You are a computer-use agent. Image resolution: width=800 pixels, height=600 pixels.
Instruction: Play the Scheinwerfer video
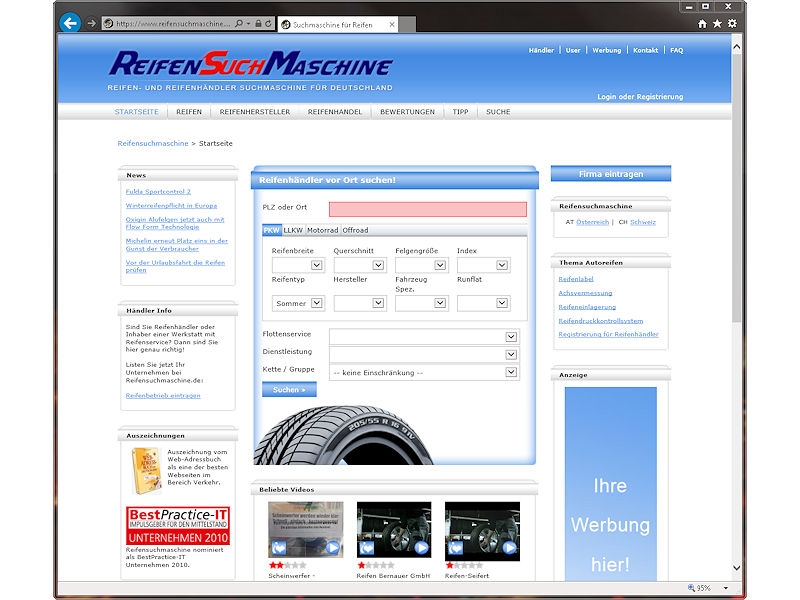(333, 548)
